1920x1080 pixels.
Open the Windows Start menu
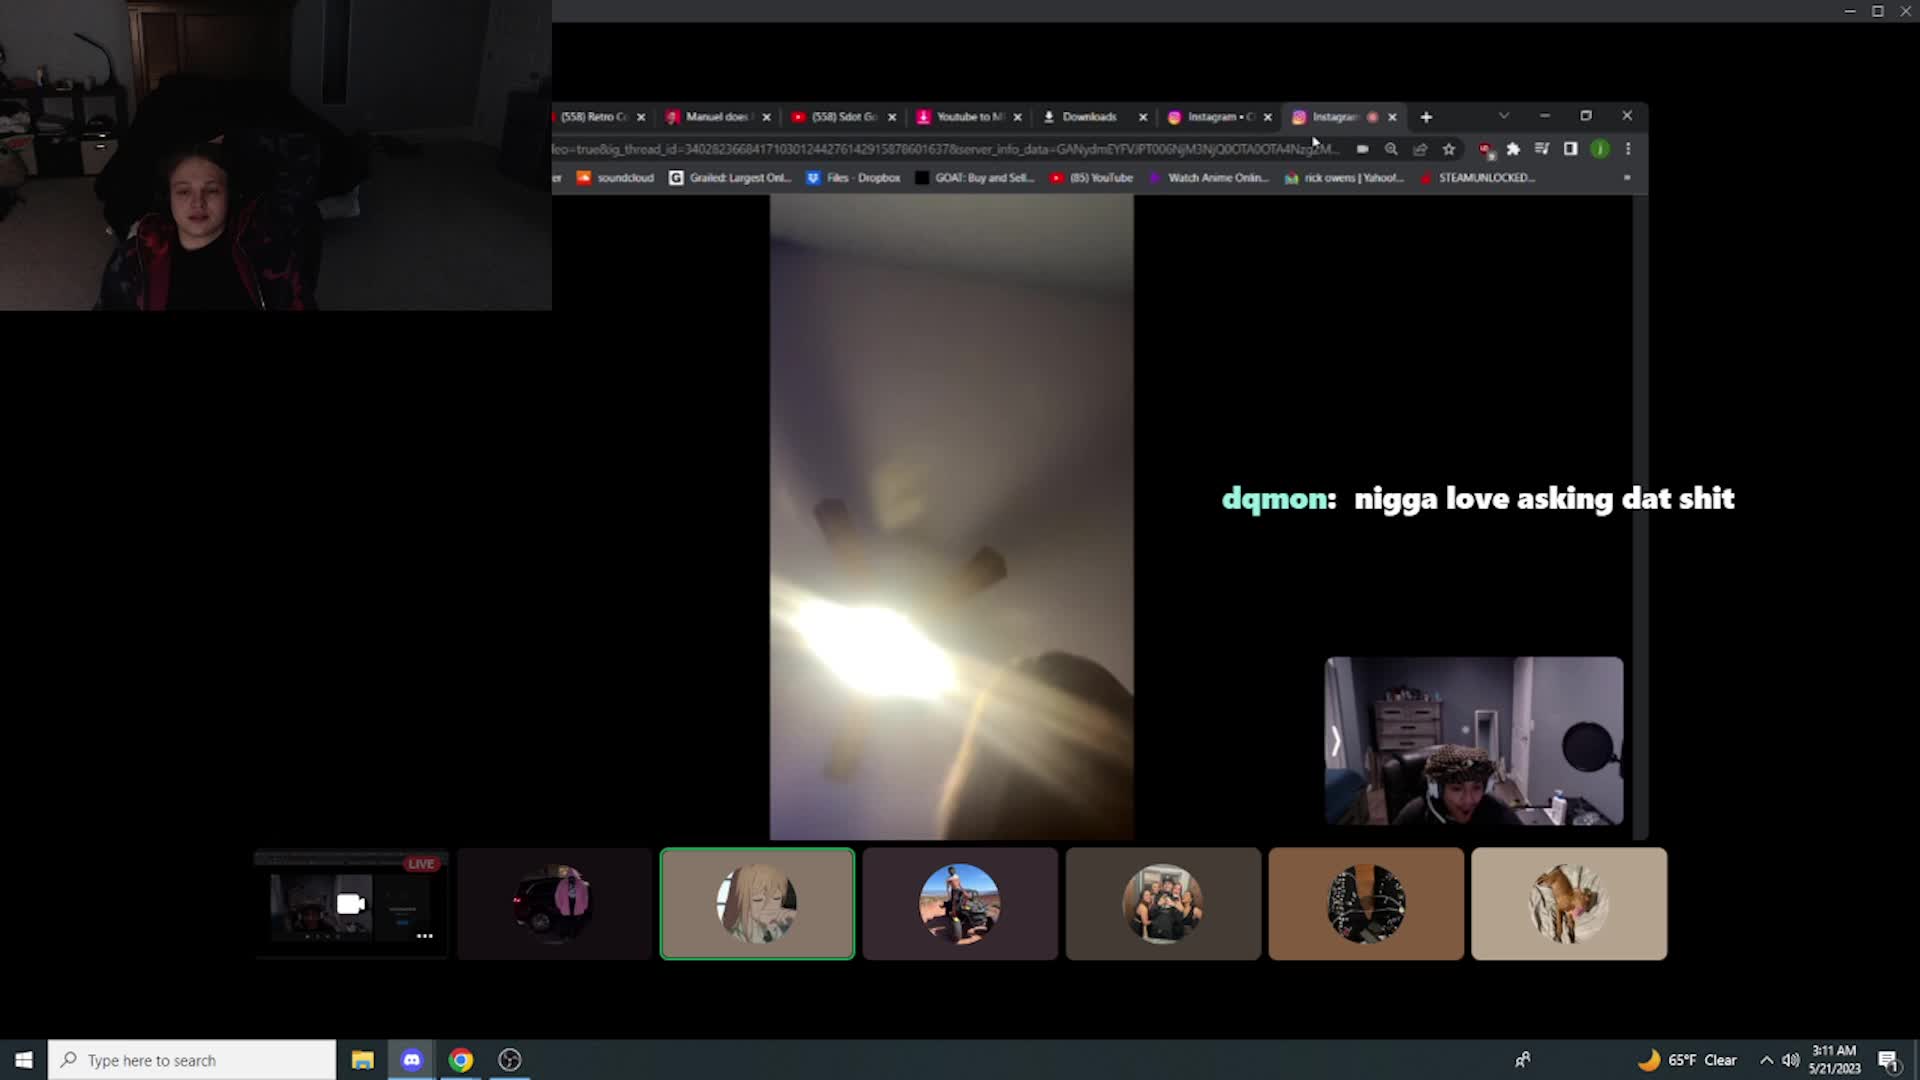[x=23, y=1060]
